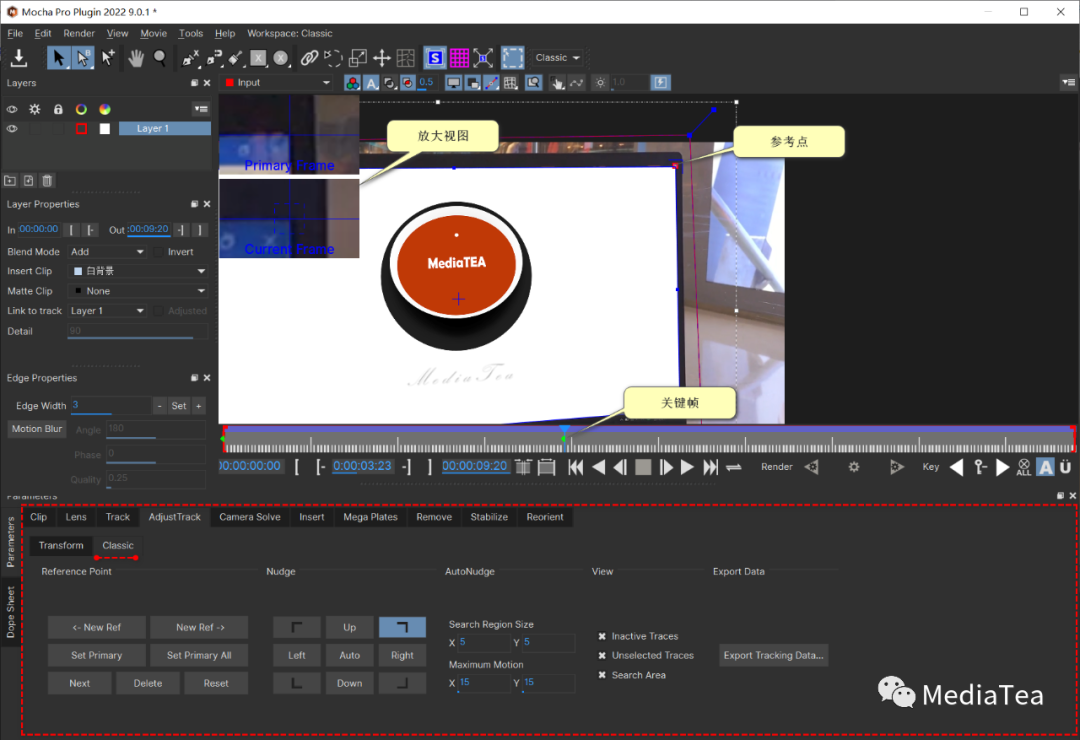Switch to the Stabilize tab

[489, 517]
